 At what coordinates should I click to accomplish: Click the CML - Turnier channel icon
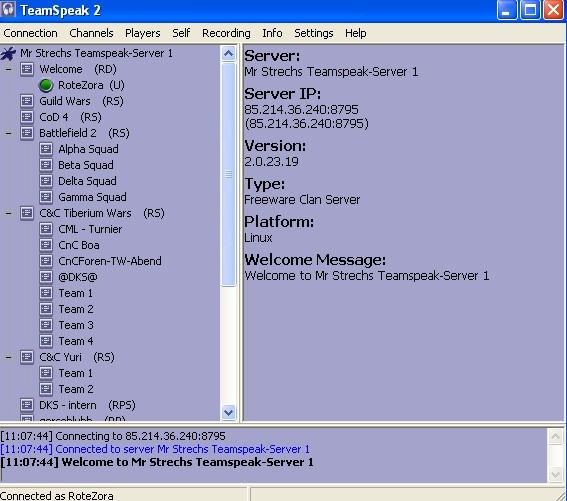coord(46,229)
